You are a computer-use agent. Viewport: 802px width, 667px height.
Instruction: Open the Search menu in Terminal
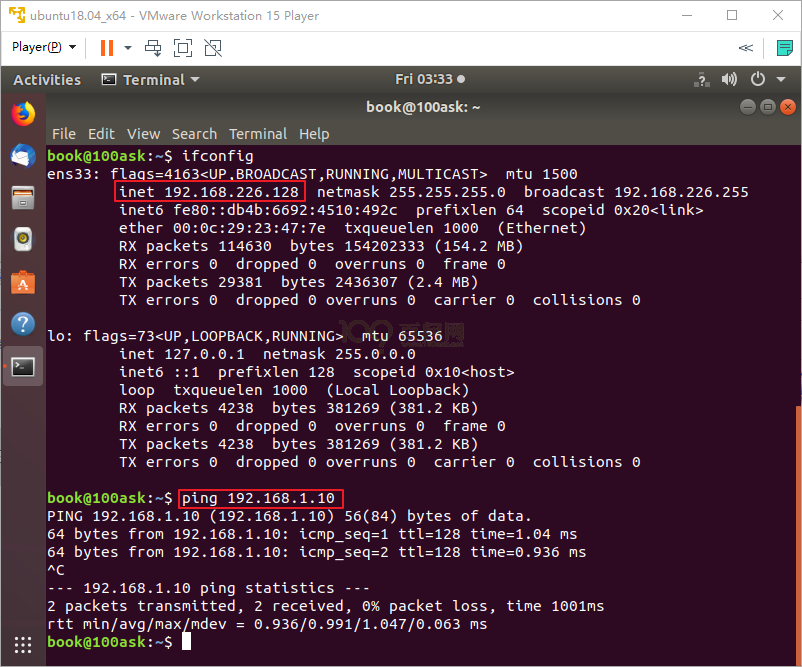tap(194, 134)
